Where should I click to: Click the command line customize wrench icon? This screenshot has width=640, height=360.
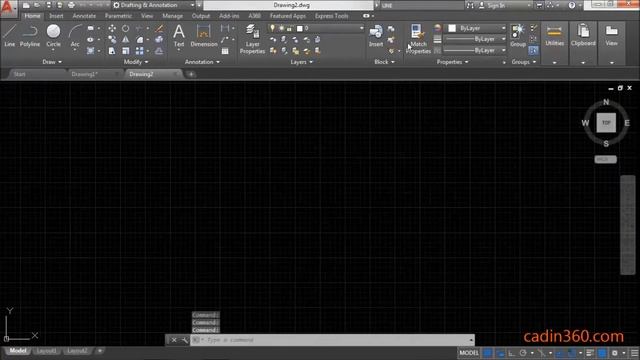184,340
